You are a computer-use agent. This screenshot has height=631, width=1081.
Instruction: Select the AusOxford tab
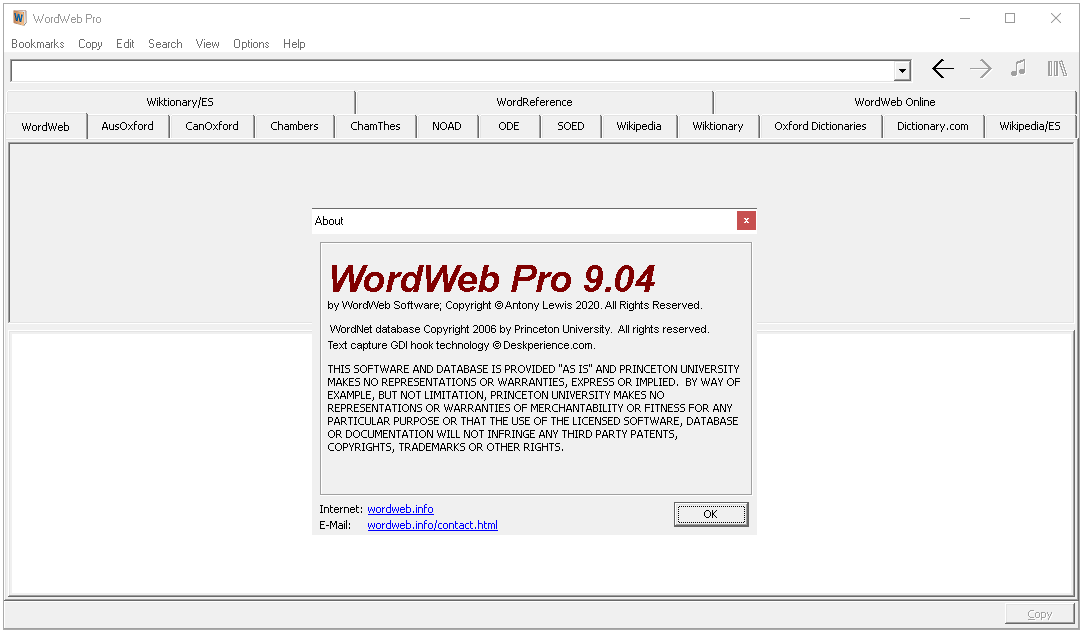click(x=128, y=126)
